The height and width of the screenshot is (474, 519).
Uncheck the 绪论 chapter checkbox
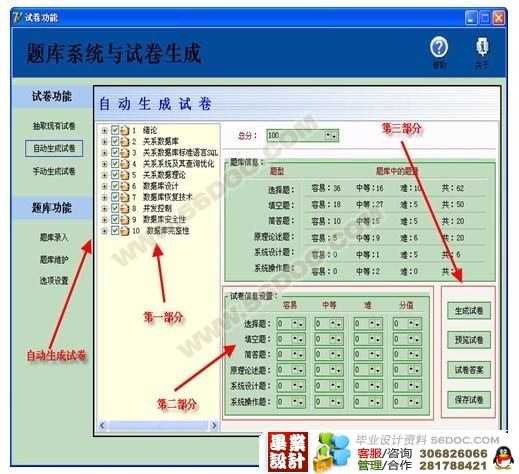tap(115, 130)
